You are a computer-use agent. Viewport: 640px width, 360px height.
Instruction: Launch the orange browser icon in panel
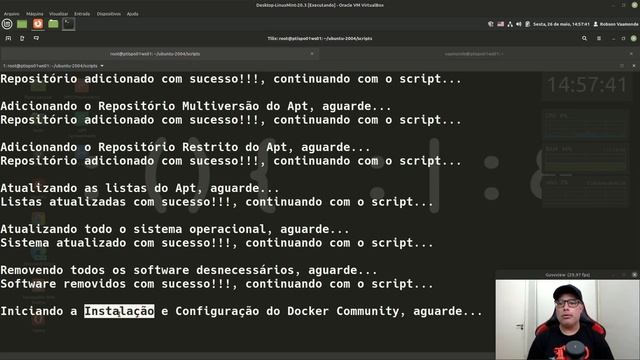[x=38, y=24]
